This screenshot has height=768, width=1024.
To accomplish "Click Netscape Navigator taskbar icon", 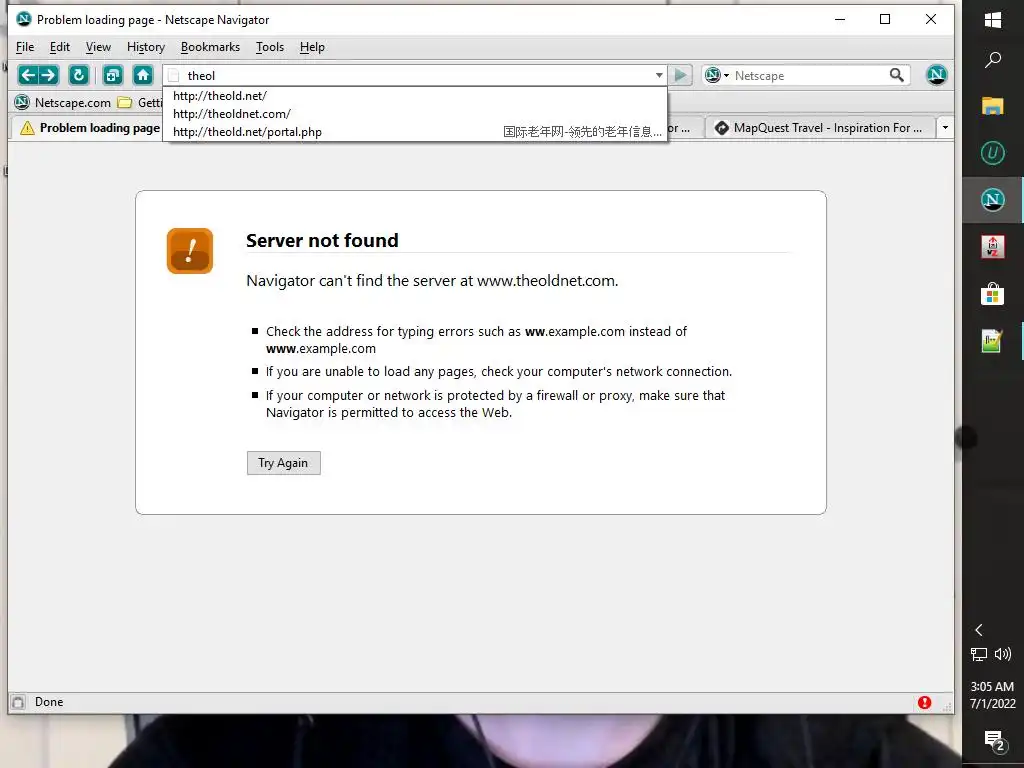I will coord(993,200).
